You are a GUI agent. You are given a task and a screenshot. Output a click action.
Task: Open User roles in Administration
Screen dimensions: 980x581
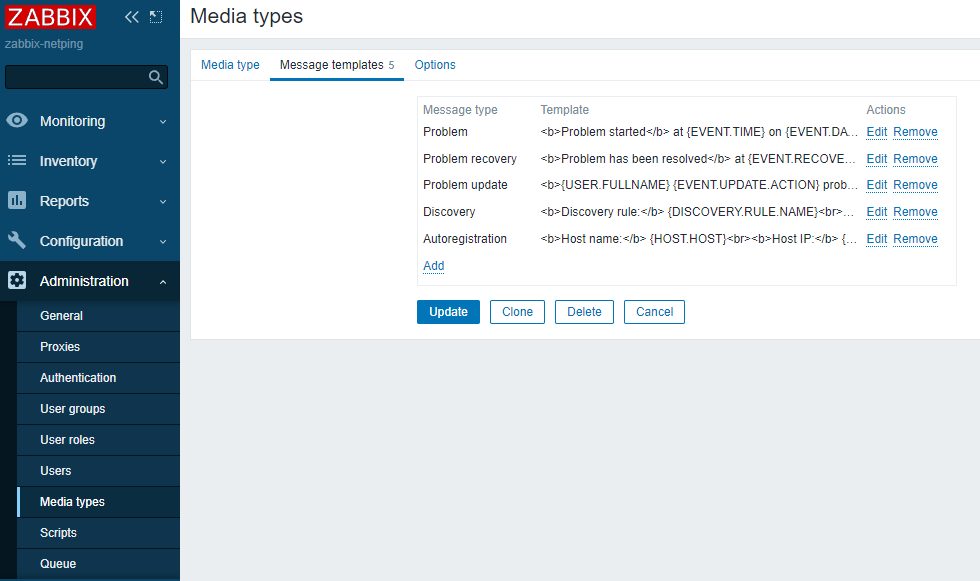(x=67, y=440)
